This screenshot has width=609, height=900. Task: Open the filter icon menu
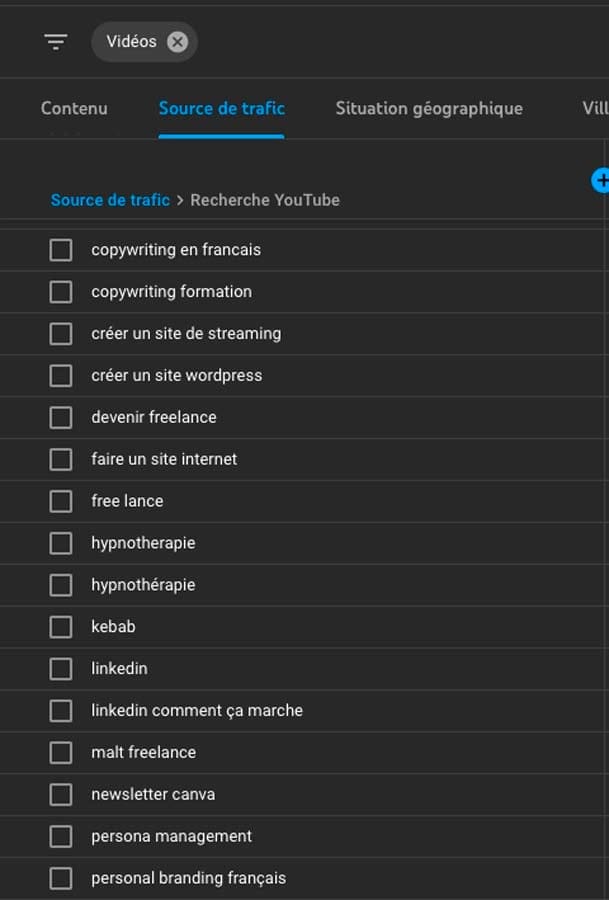point(56,42)
